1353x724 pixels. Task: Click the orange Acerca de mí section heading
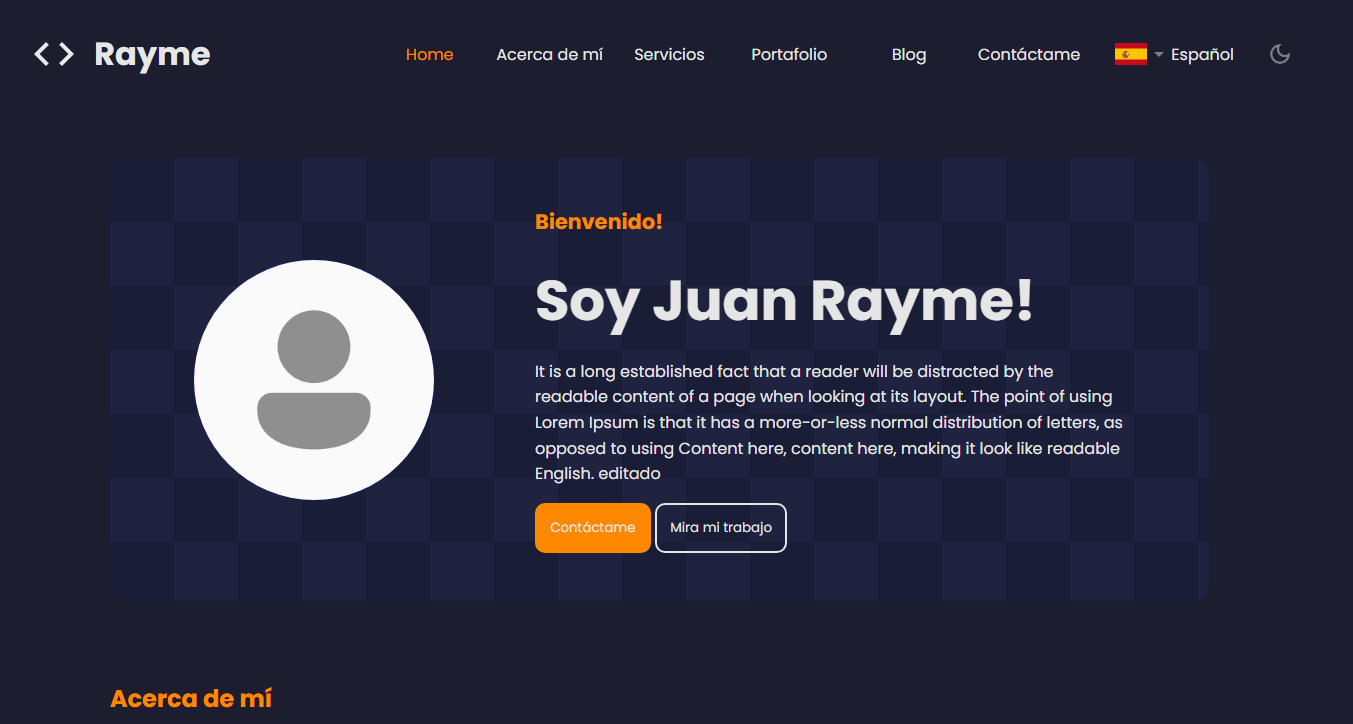tap(191, 698)
